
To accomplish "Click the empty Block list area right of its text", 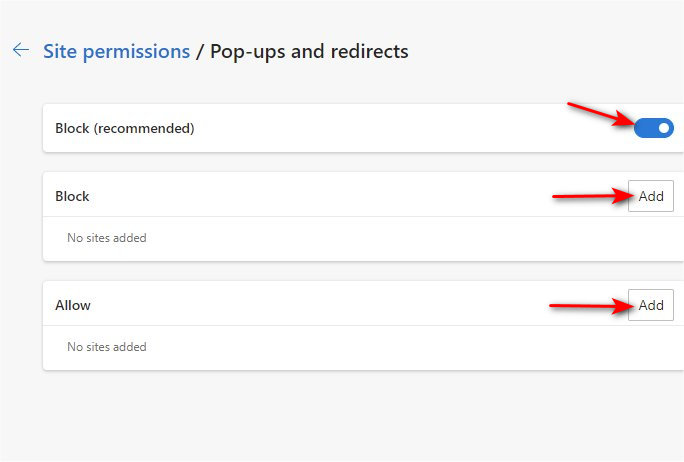I will [x=400, y=238].
